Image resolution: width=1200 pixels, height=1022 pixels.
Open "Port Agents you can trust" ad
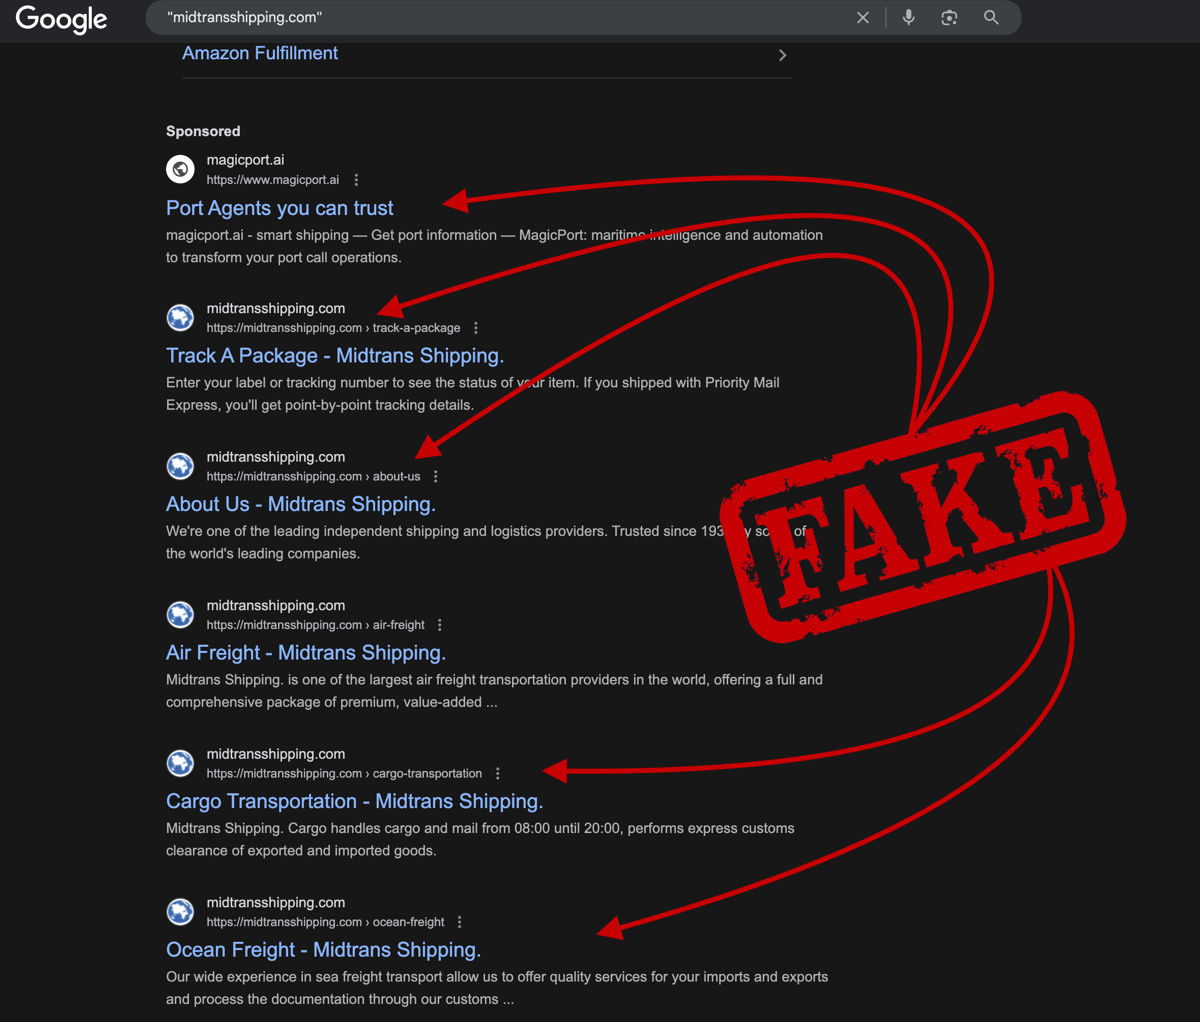tap(279, 208)
